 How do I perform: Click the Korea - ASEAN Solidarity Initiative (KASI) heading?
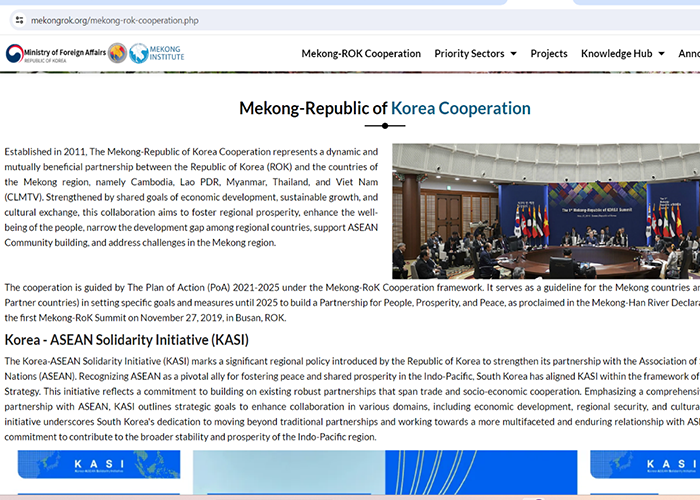(126, 340)
